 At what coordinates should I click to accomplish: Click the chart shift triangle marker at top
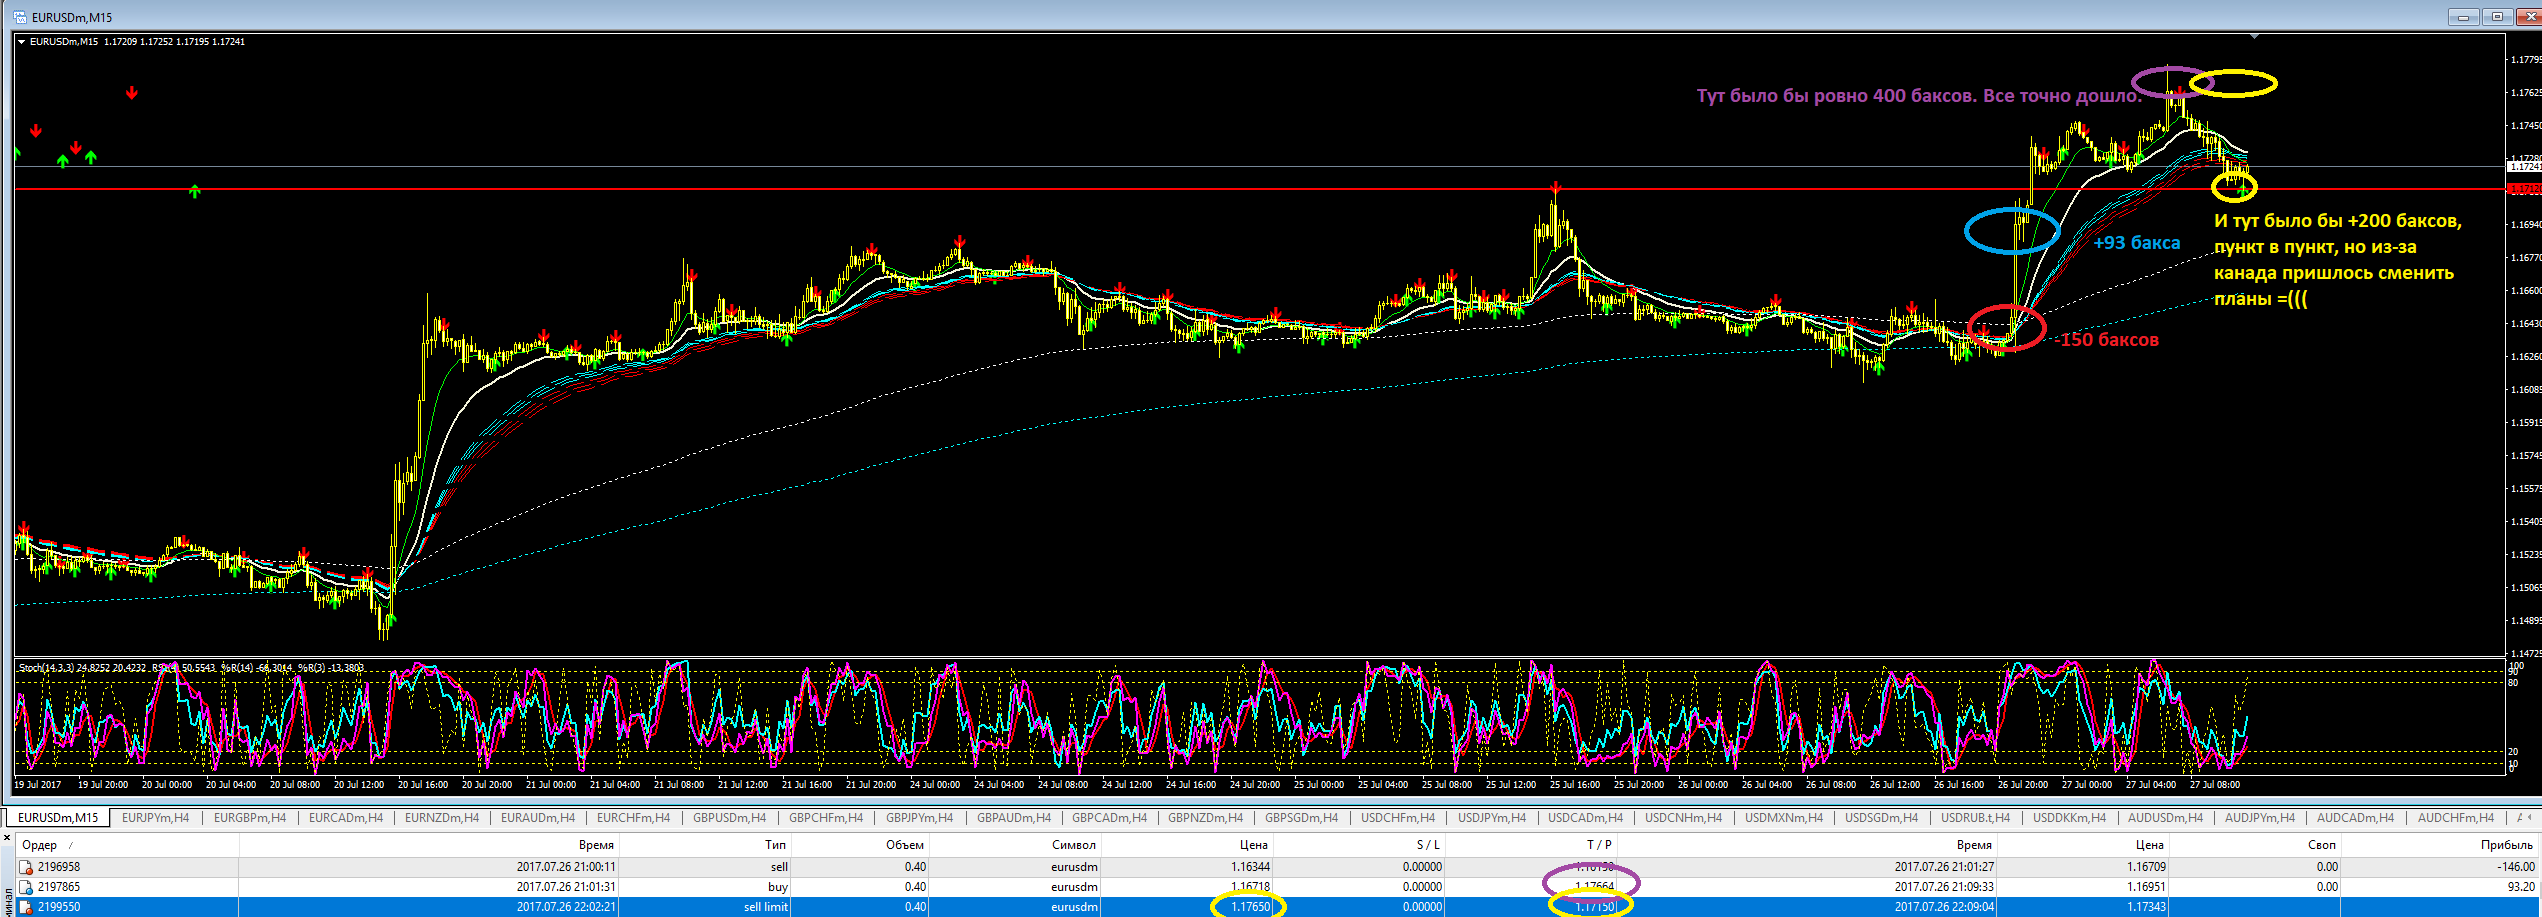point(2254,36)
